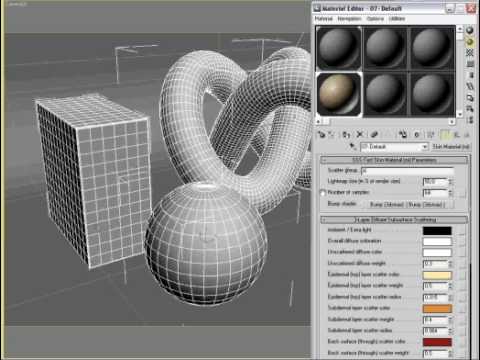Screen dimensions: 480x360
Task: Open the Material menu
Action: [x=324, y=19]
